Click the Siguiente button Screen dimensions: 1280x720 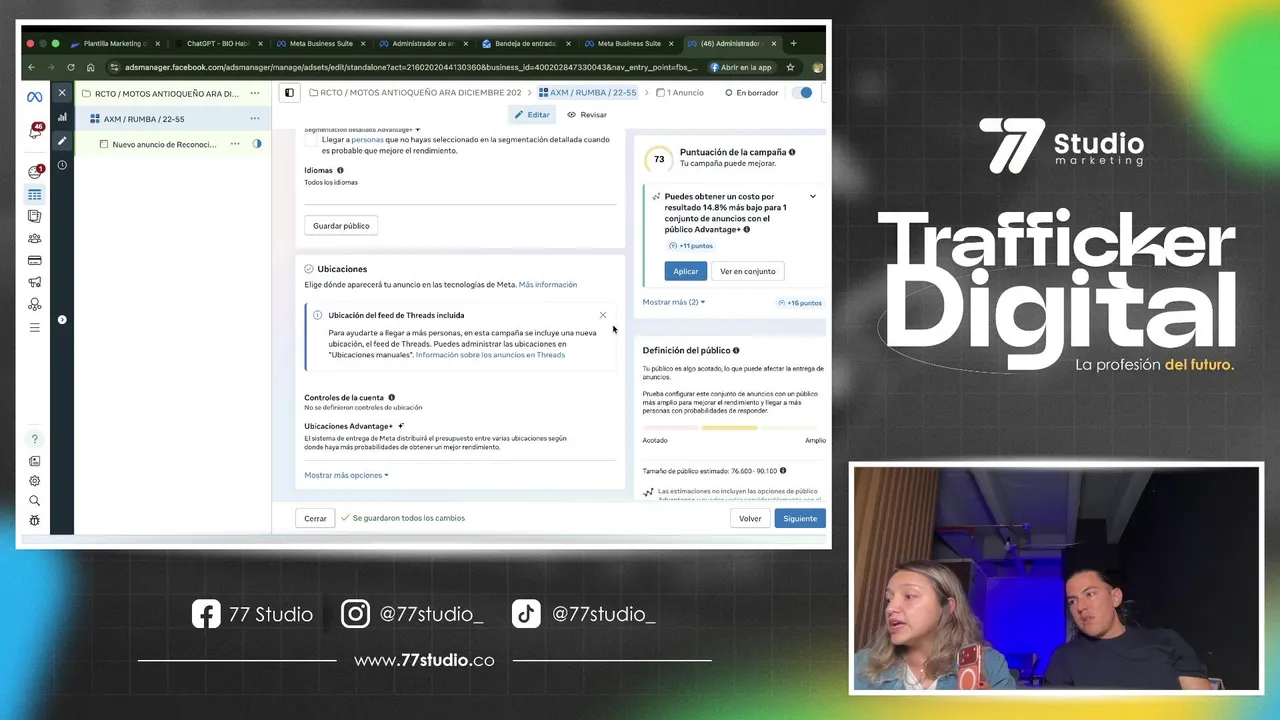pos(800,518)
